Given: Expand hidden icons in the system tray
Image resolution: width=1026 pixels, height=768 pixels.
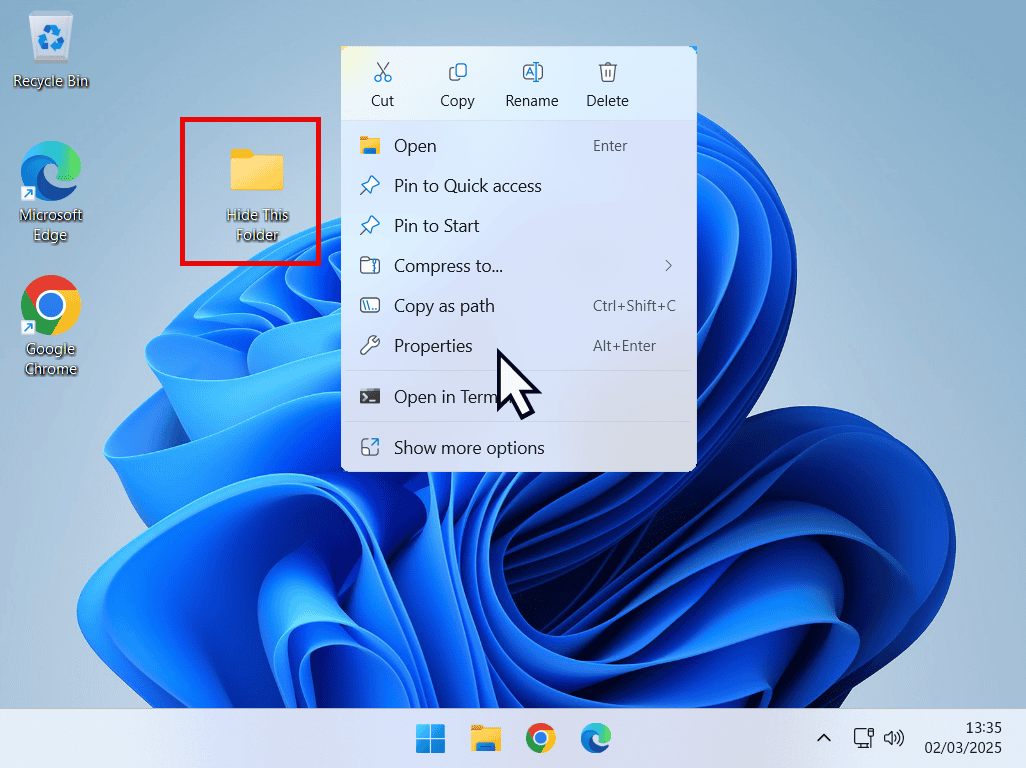Looking at the screenshot, I should coord(823,738).
